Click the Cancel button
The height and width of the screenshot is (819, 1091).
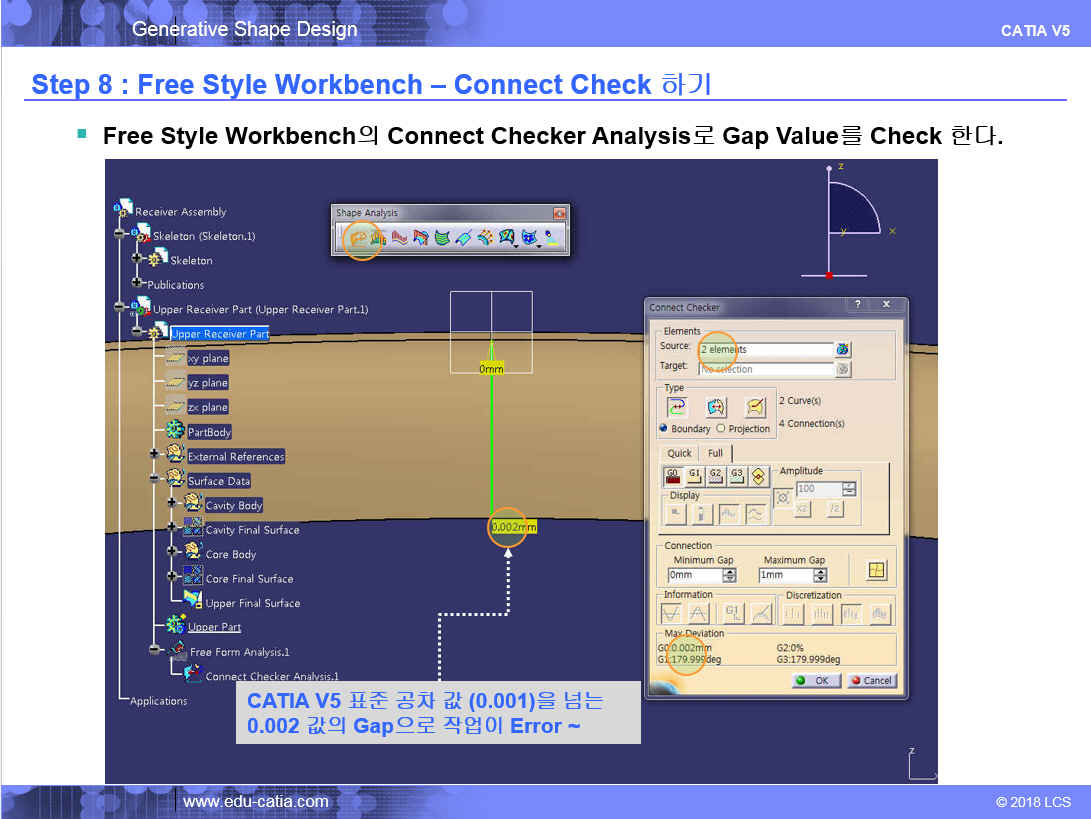[870, 680]
